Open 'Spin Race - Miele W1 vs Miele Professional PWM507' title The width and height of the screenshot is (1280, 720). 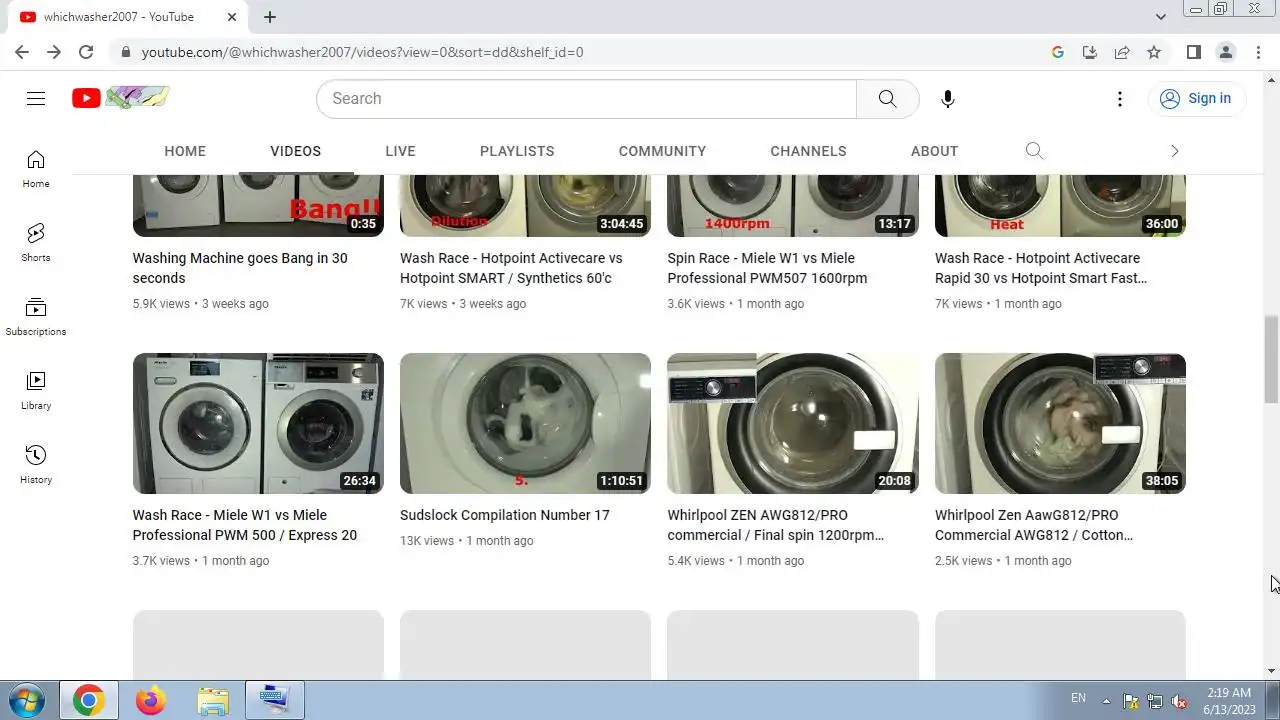click(767, 268)
